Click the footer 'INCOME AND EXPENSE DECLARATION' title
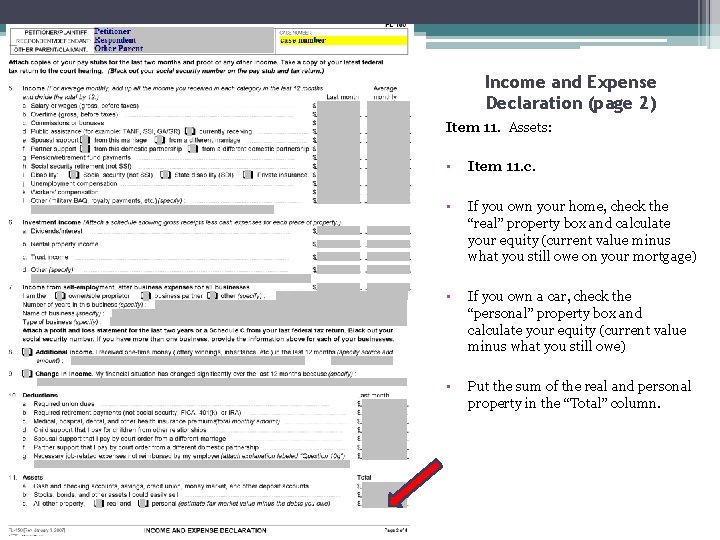The width and height of the screenshot is (720, 540). (x=205, y=530)
